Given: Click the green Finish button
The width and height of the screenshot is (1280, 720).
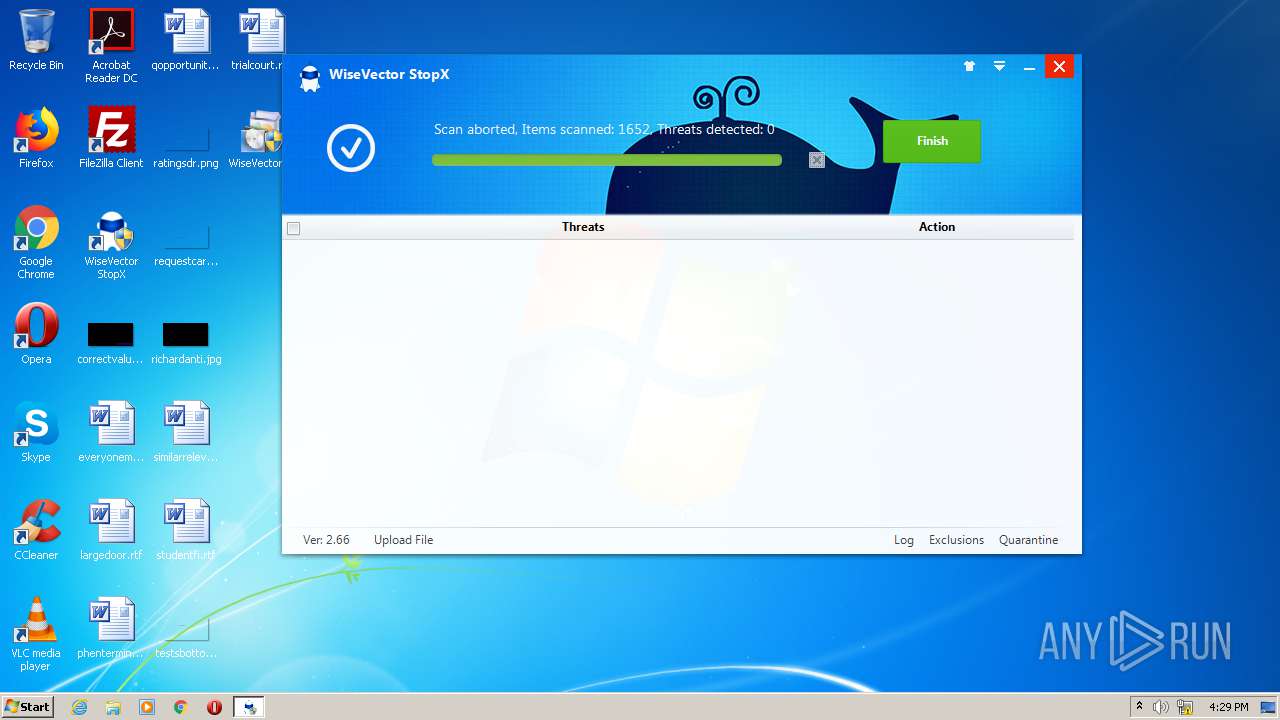Looking at the screenshot, I should pos(932,141).
